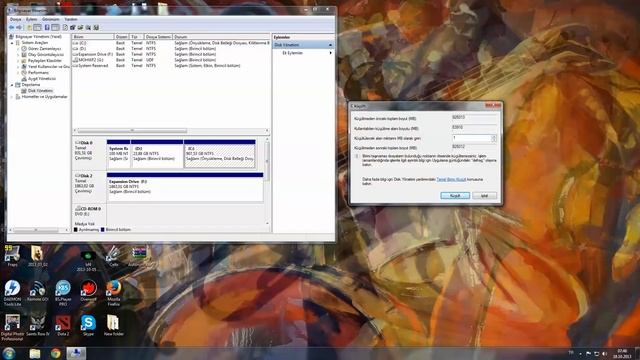Expand the Görev Zamanlayıcı tree node

click(x=18, y=49)
